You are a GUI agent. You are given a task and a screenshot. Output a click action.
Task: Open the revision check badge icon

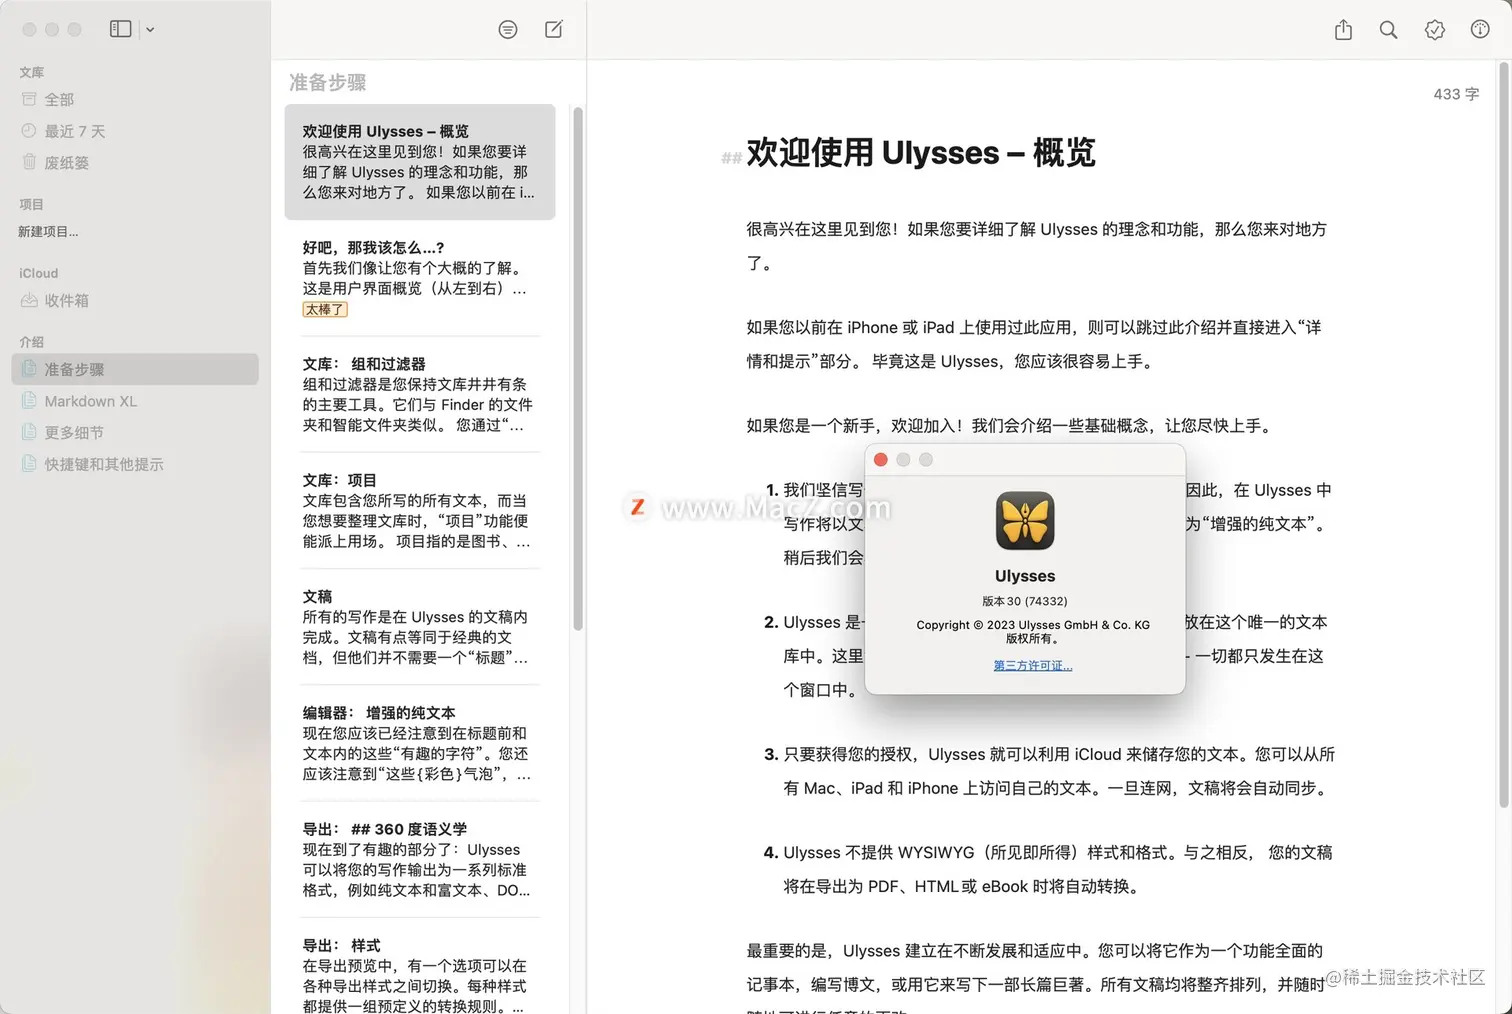point(1434,30)
